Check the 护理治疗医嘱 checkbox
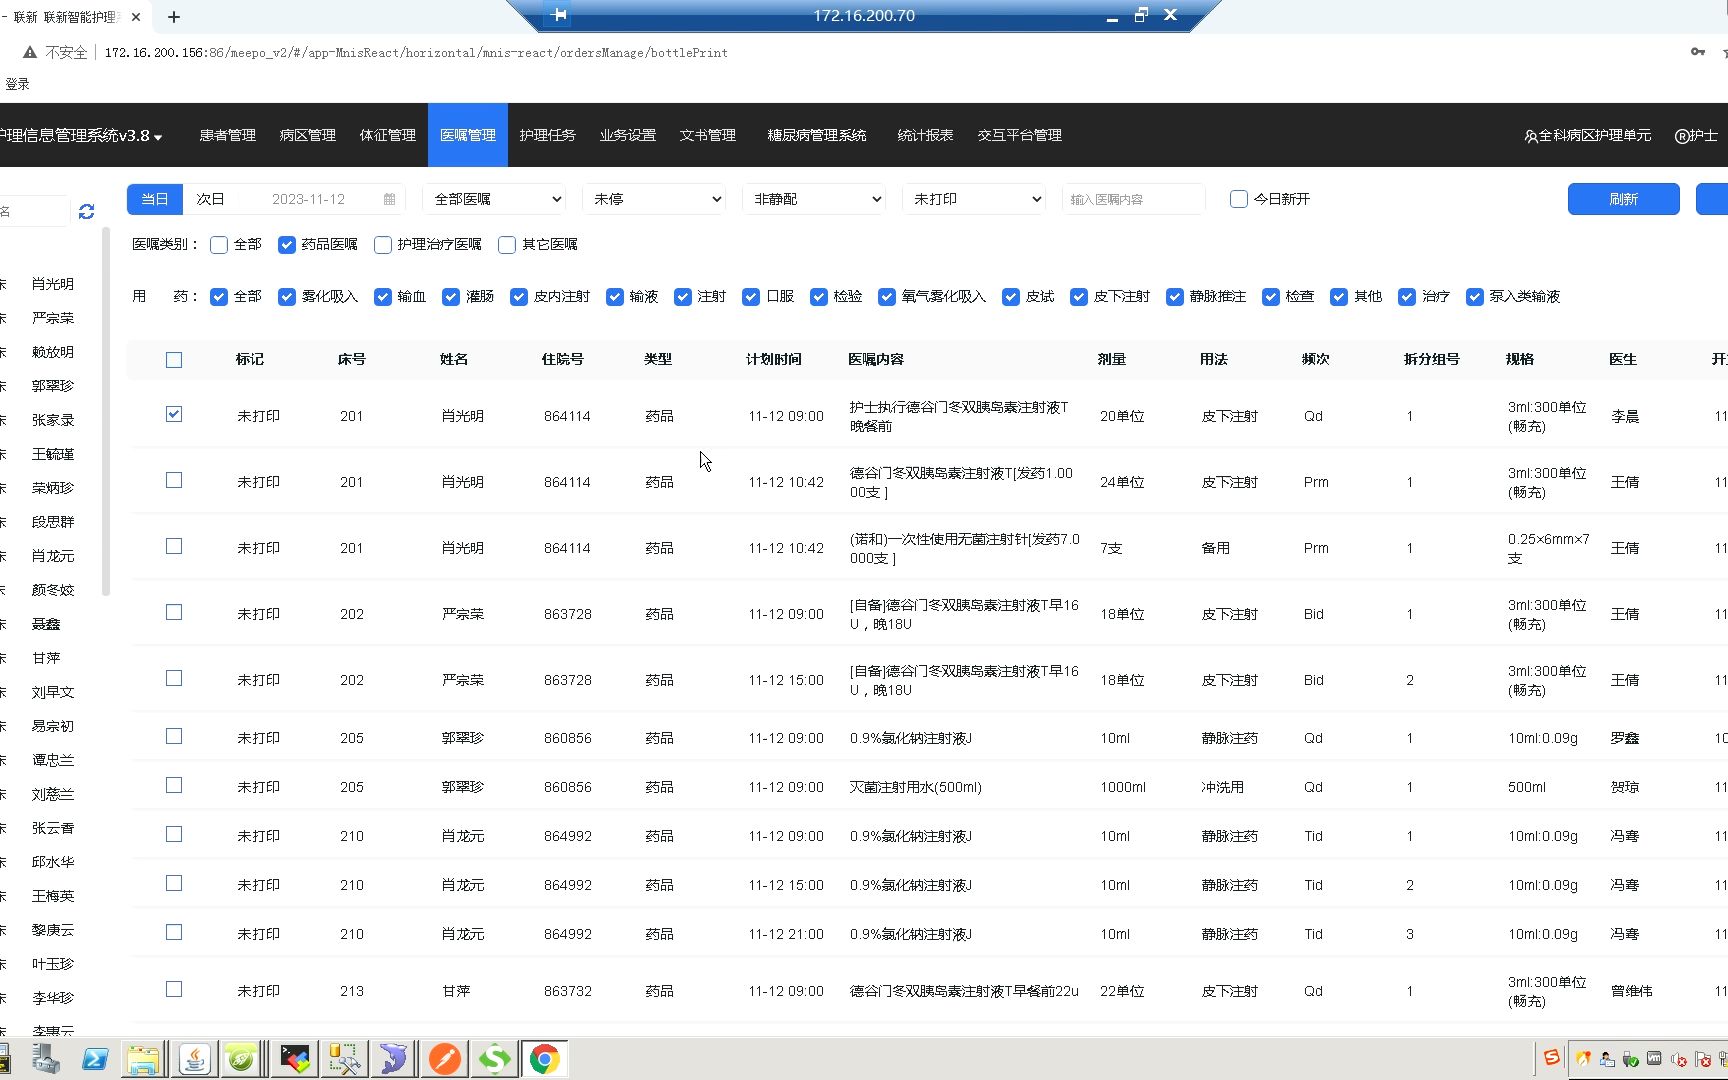 pyautogui.click(x=383, y=245)
